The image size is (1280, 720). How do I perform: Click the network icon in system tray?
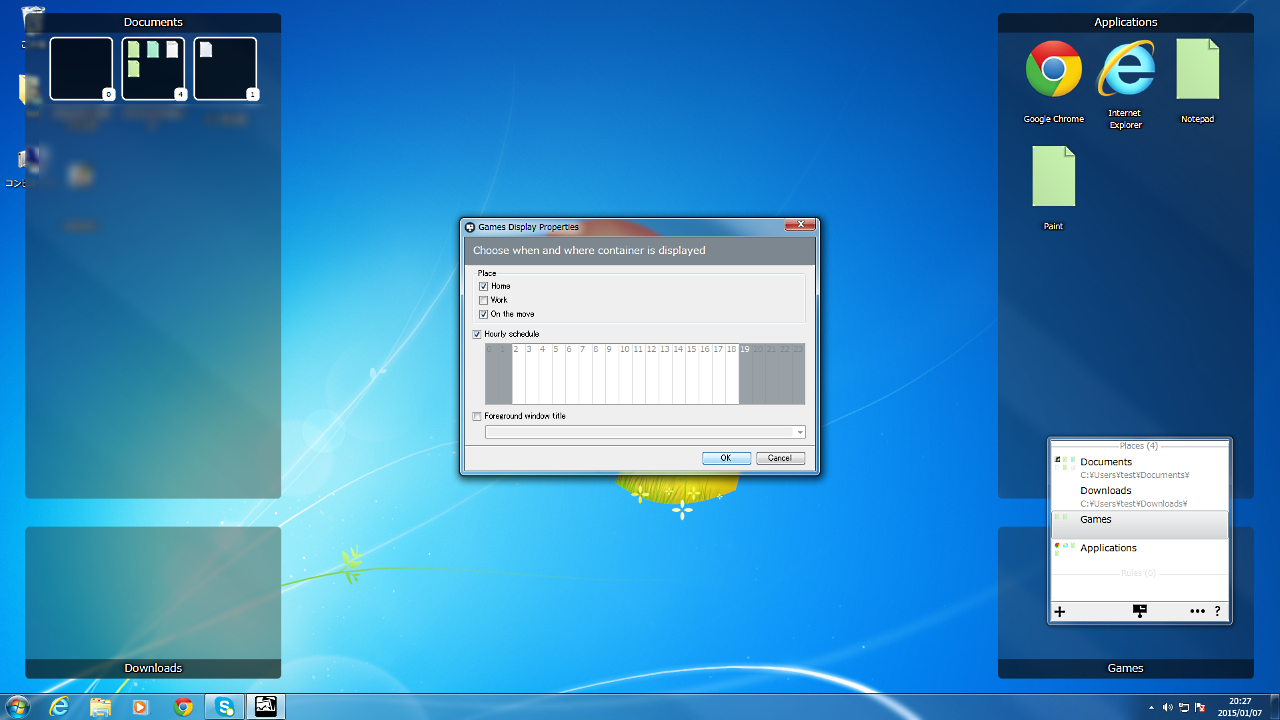click(1184, 707)
